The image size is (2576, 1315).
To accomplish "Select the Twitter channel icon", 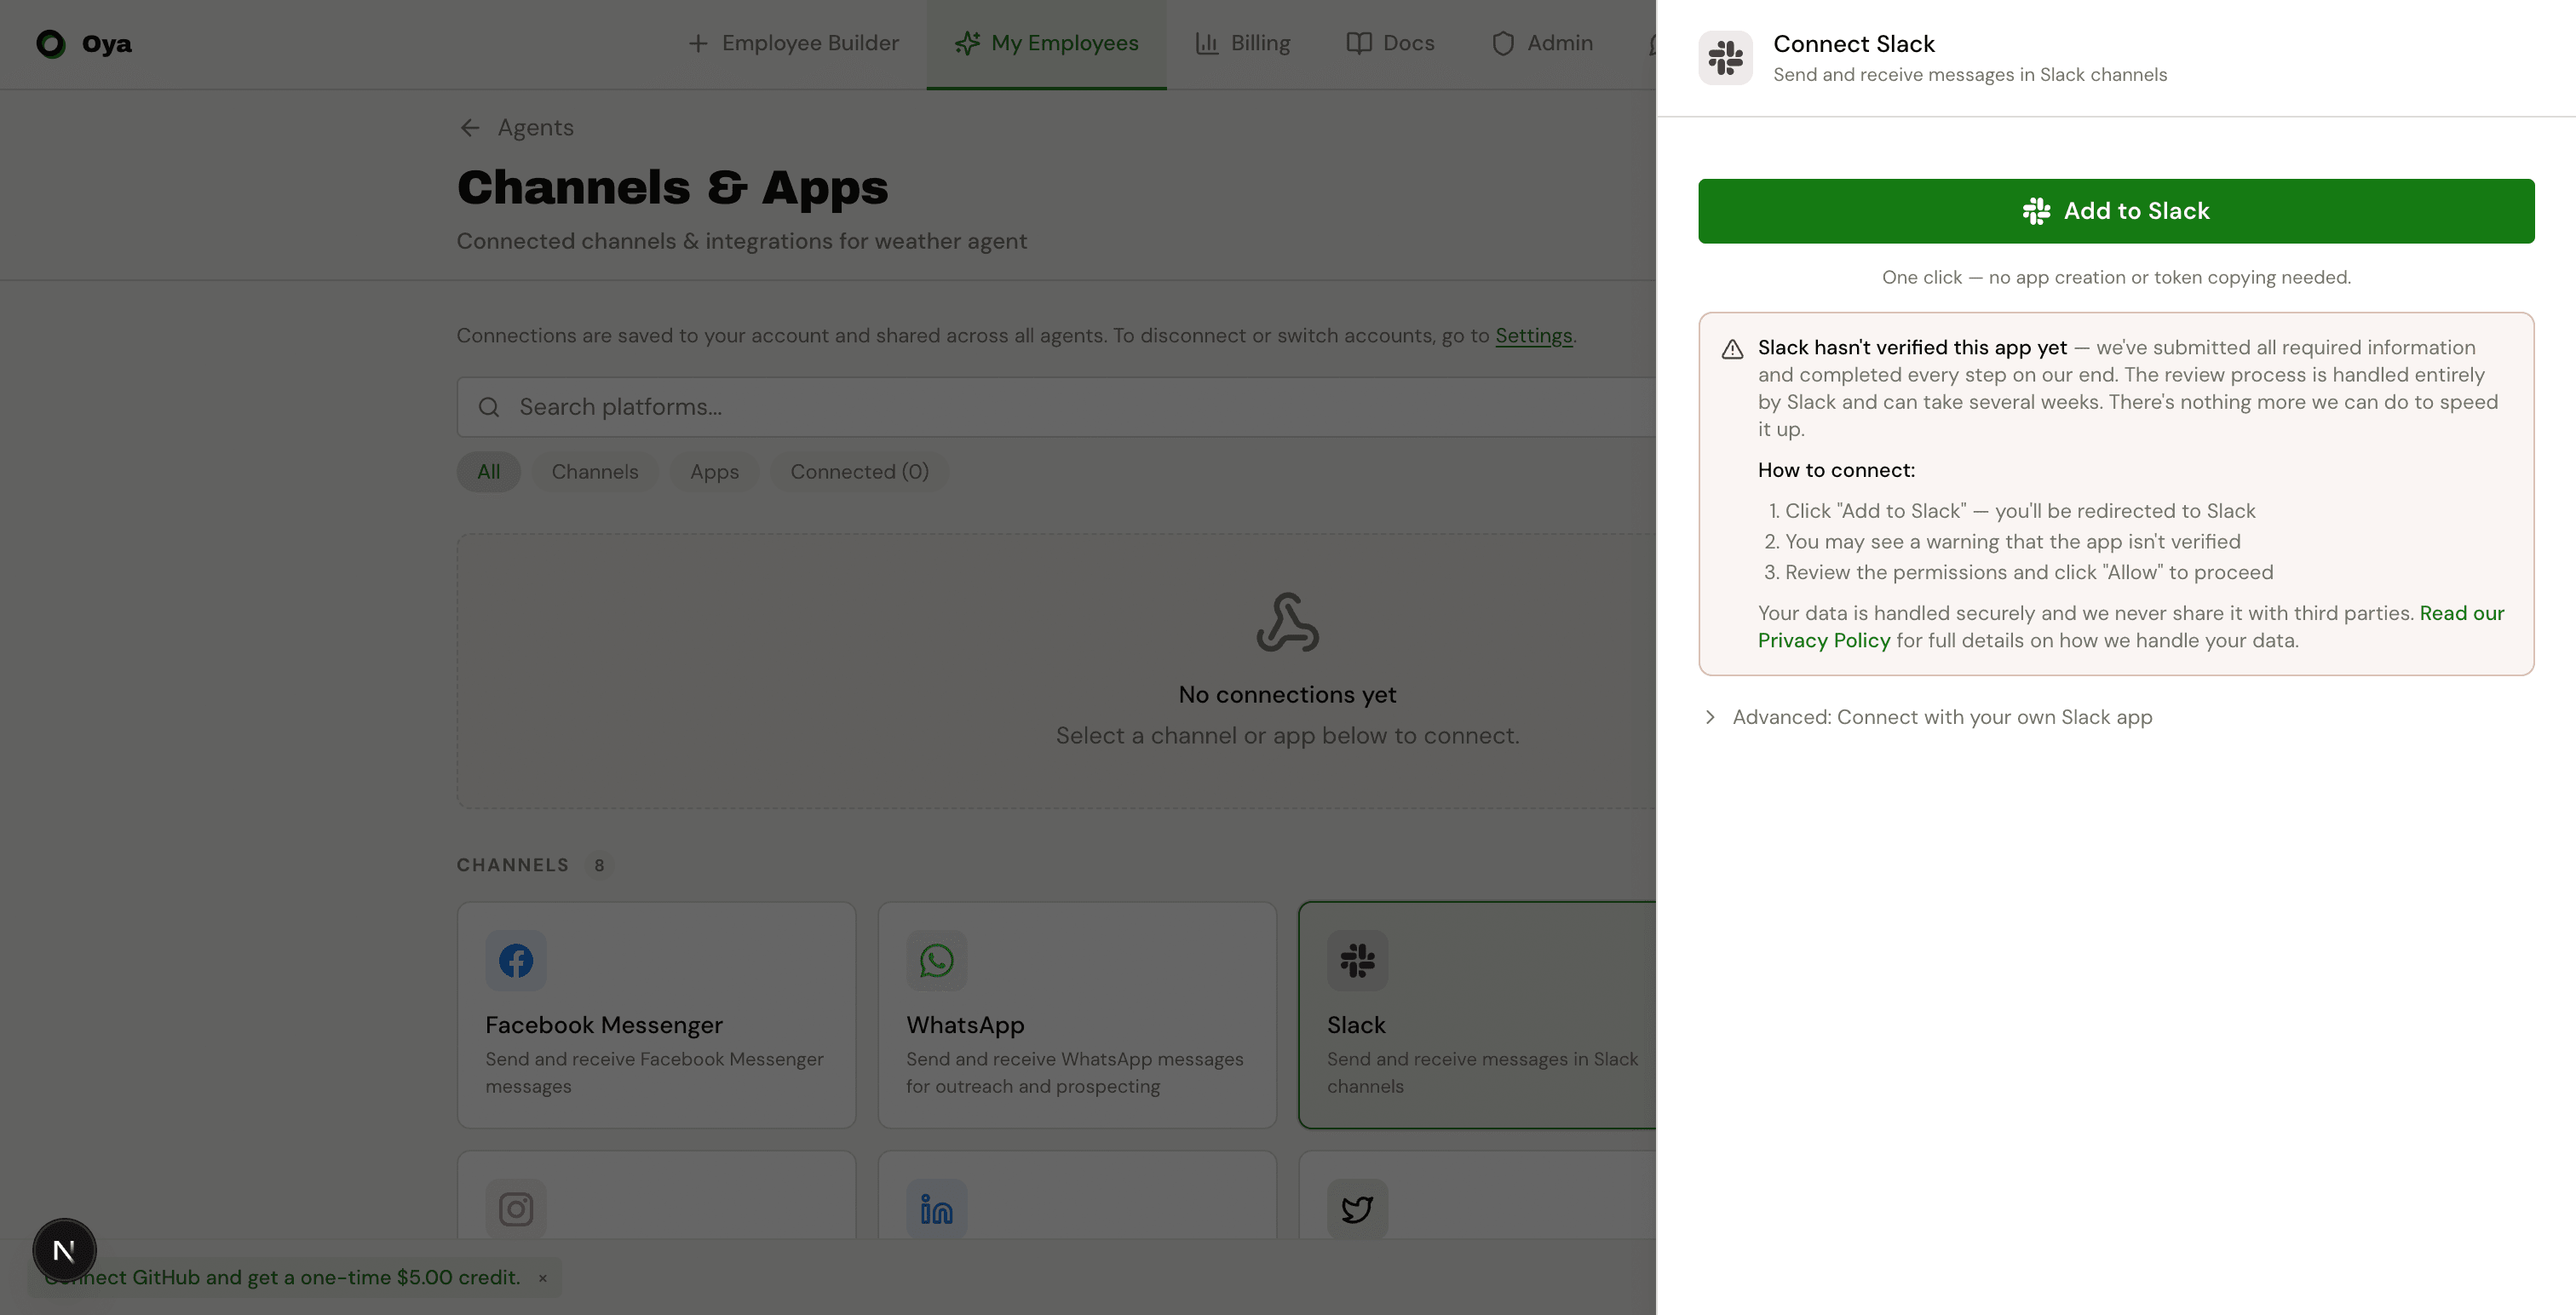I will (1357, 1207).
